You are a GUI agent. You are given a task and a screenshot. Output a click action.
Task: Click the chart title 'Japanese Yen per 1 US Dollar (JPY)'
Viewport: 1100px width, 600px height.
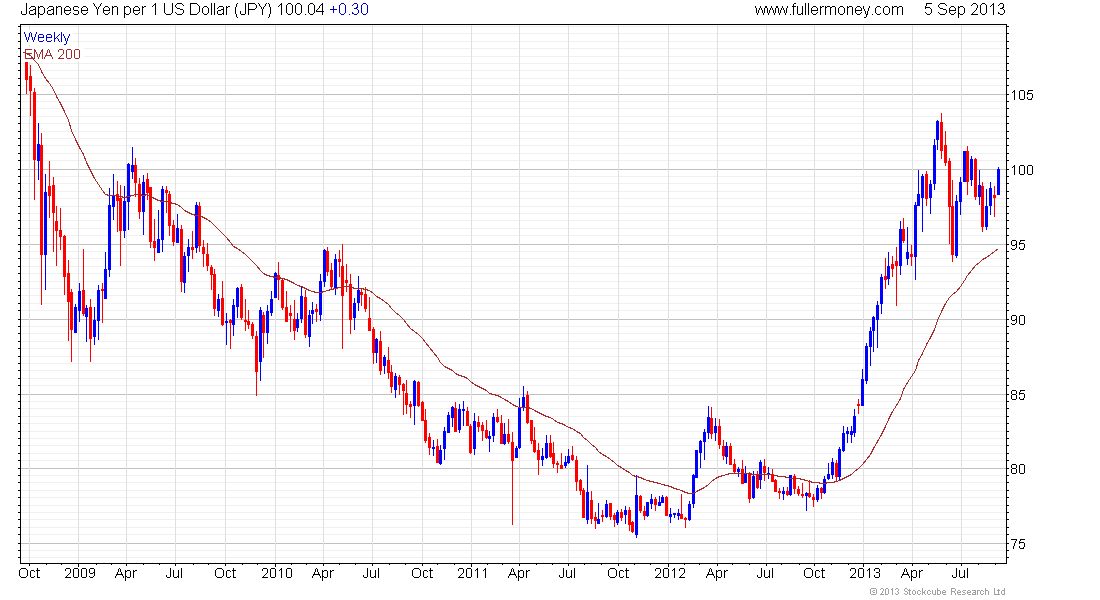146,10
